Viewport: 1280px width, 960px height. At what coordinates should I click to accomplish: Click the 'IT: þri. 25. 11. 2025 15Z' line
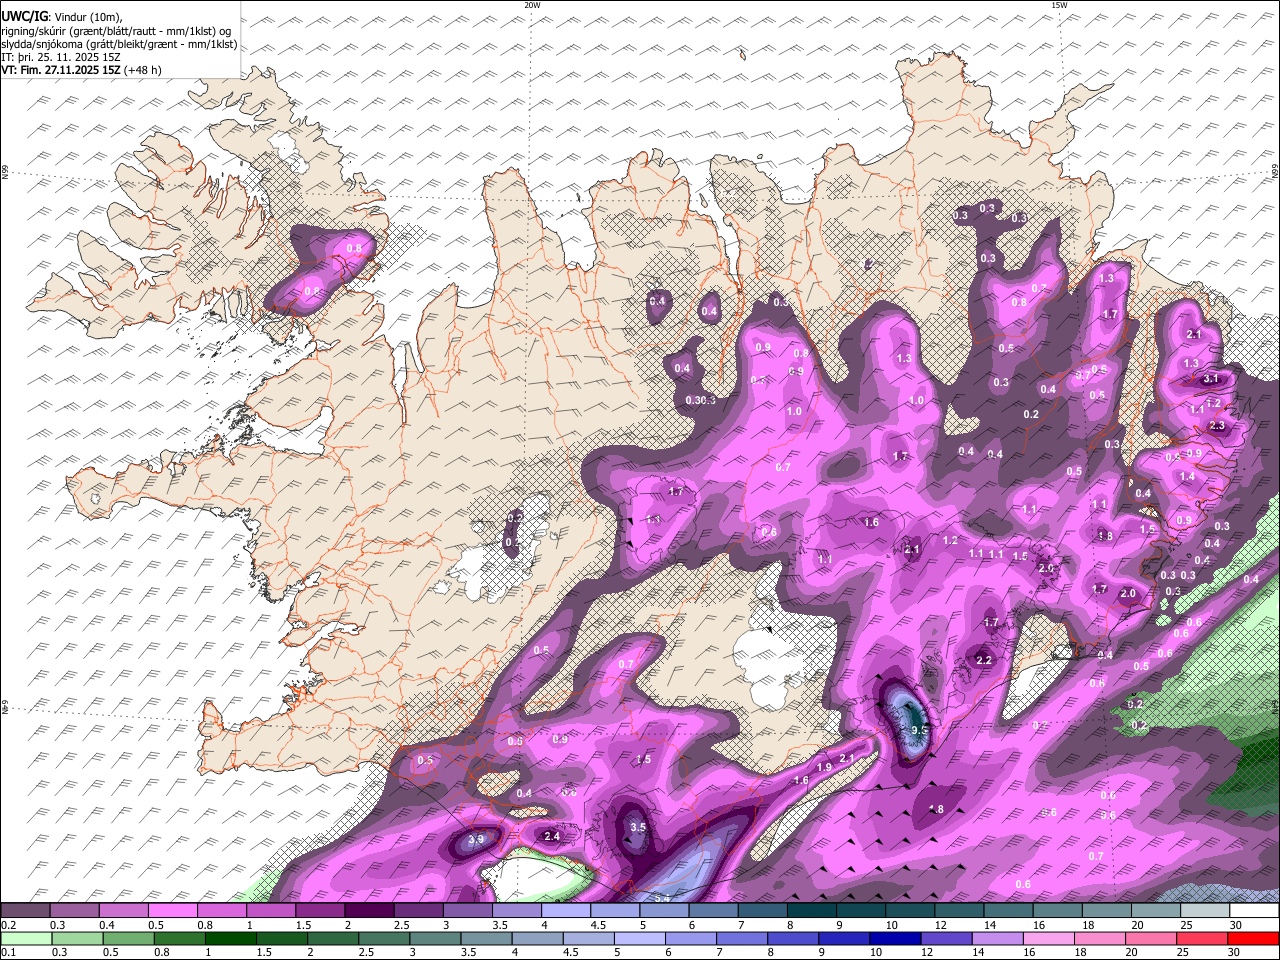[x=61, y=57]
